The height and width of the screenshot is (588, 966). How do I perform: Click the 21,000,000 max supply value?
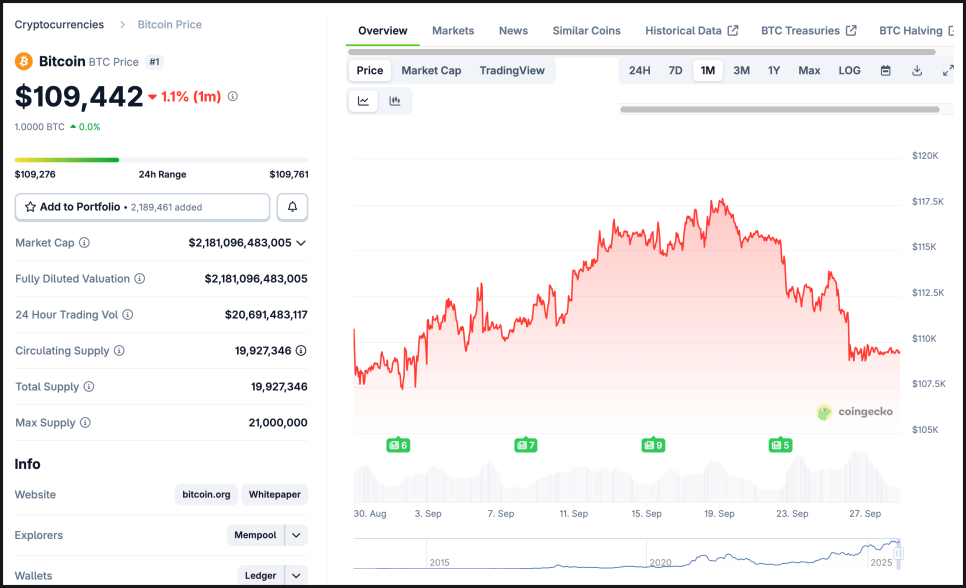tap(278, 423)
